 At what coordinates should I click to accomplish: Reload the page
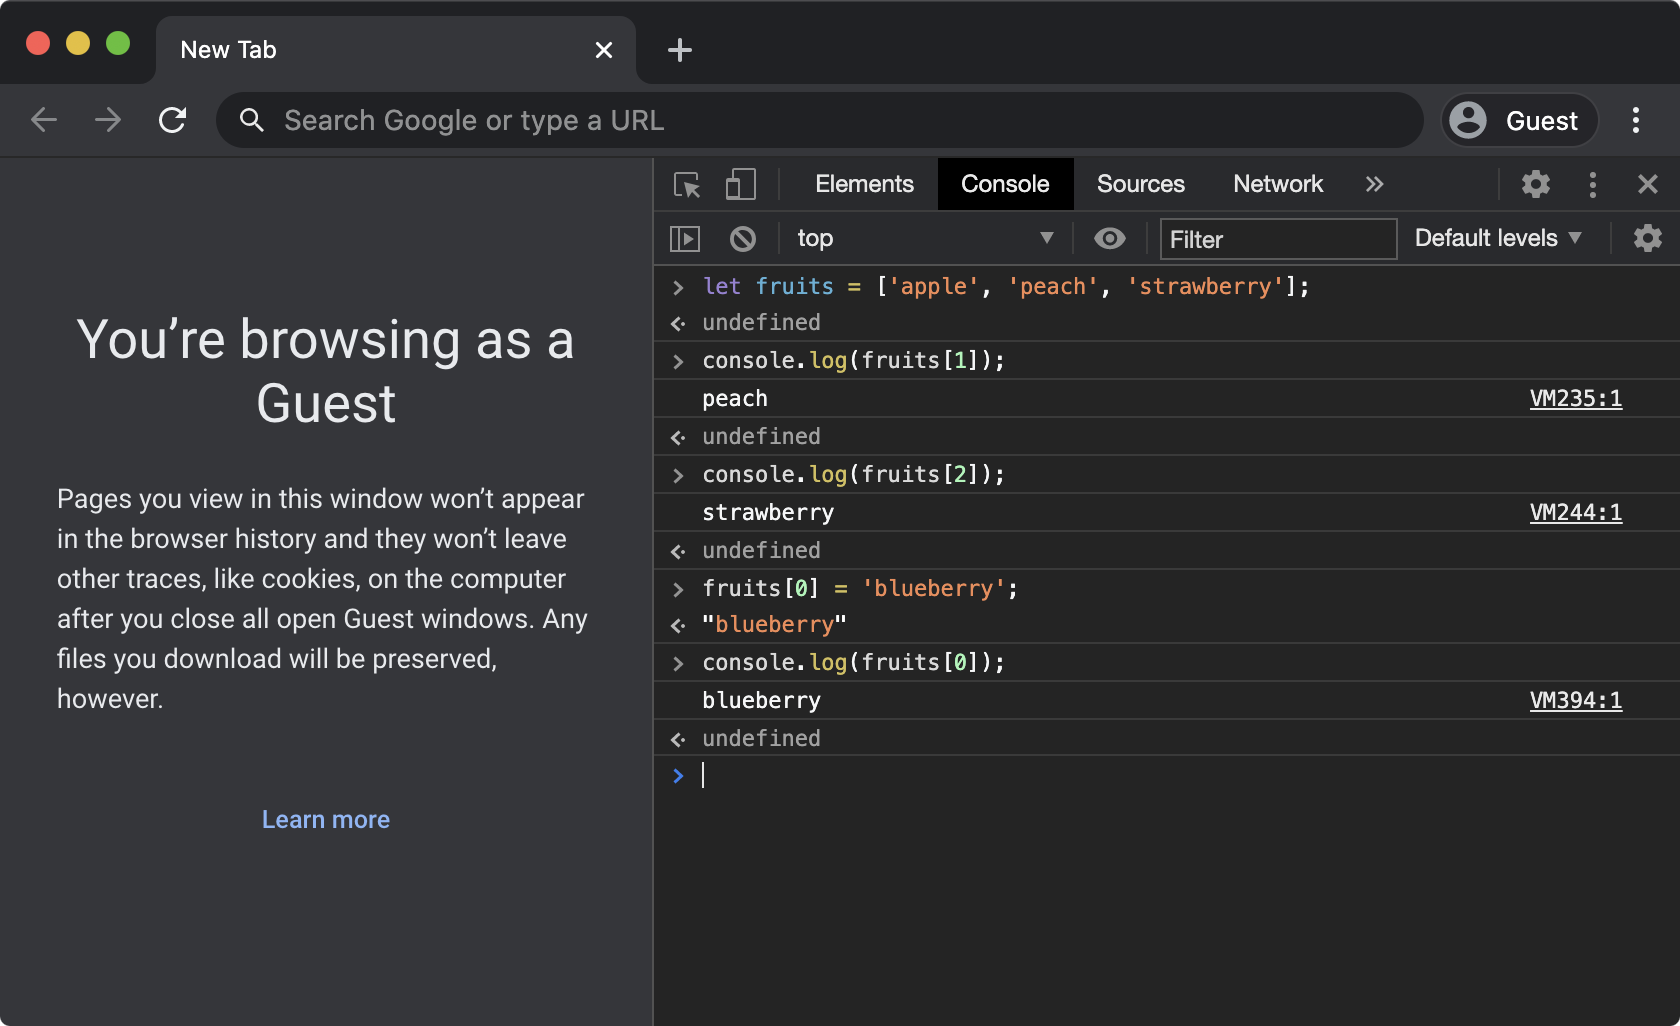pos(172,120)
